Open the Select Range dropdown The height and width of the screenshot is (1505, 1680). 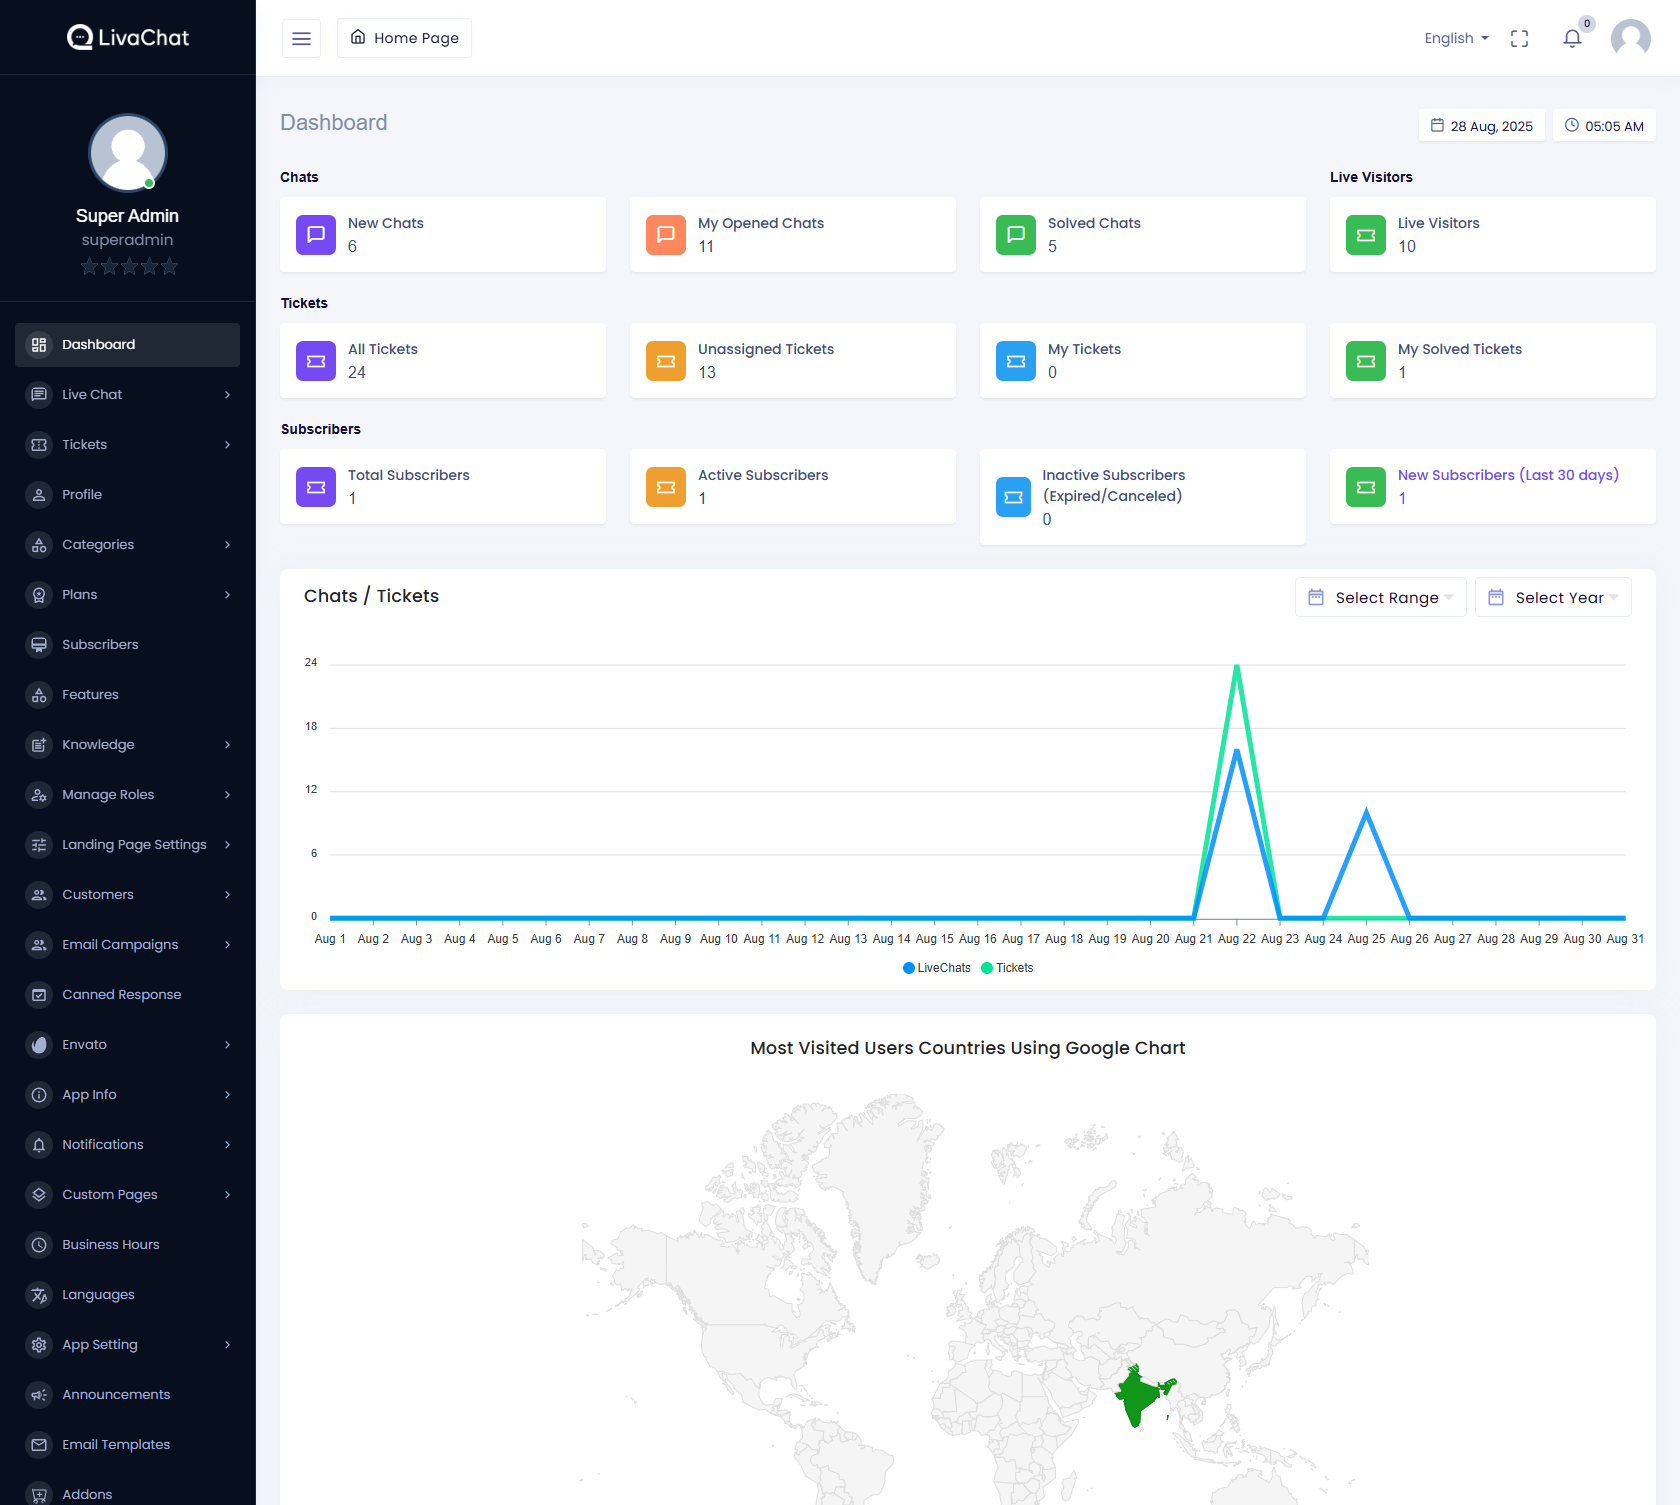pyautogui.click(x=1380, y=598)
